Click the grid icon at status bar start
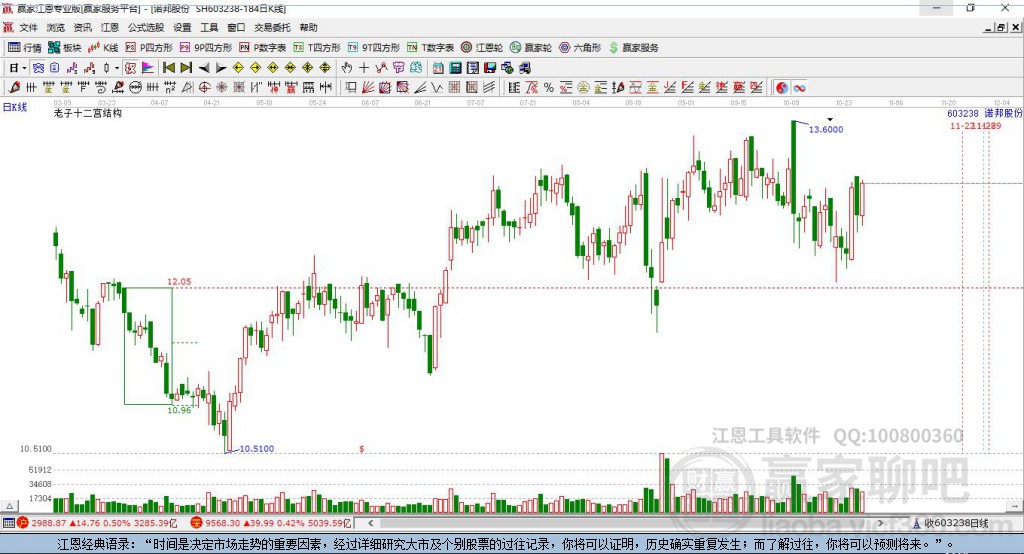The height and width of the screenshot is (554, 1024). [8, 523]
